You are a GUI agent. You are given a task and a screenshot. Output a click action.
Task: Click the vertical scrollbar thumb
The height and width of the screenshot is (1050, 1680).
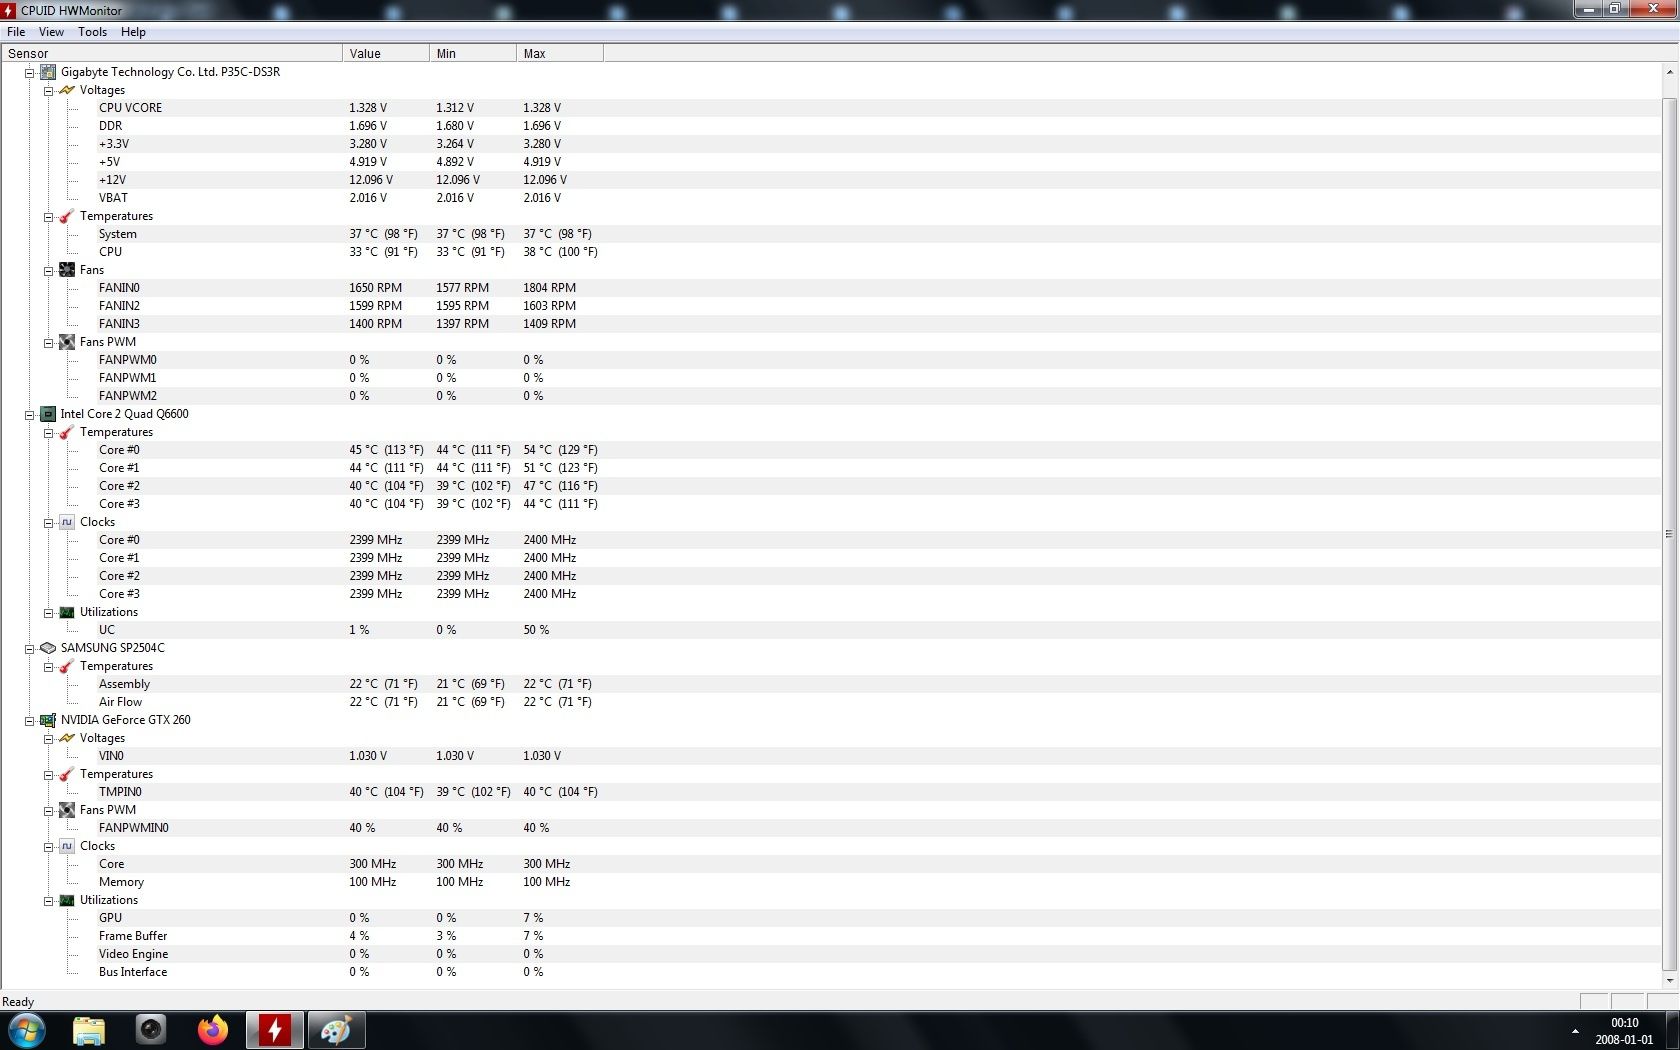click(x=1670, y=534)
